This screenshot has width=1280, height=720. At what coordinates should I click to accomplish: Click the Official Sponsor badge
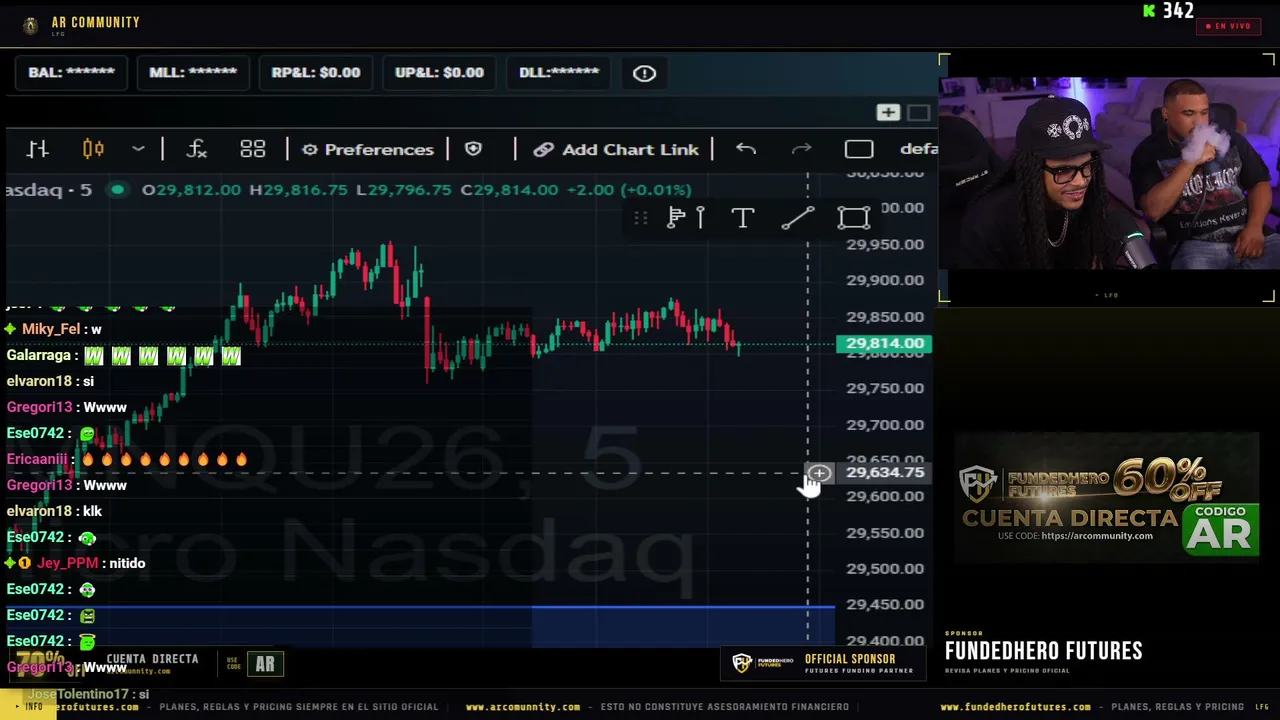tap(823, 664)
